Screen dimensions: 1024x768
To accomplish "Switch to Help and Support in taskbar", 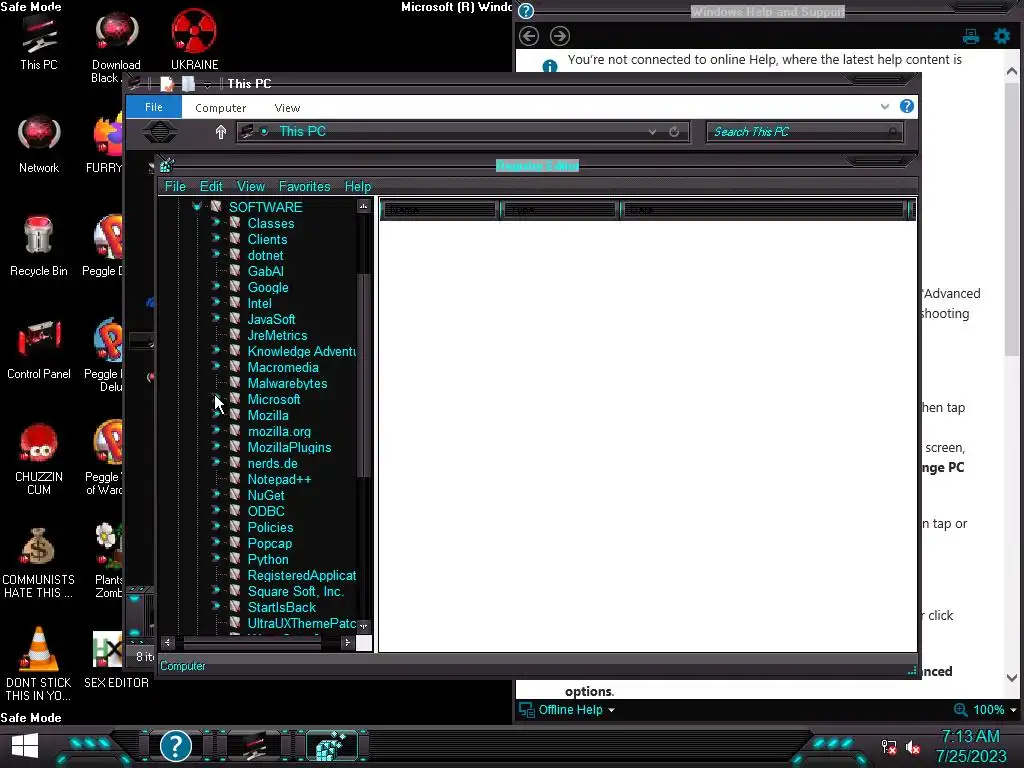I will 176,746.
